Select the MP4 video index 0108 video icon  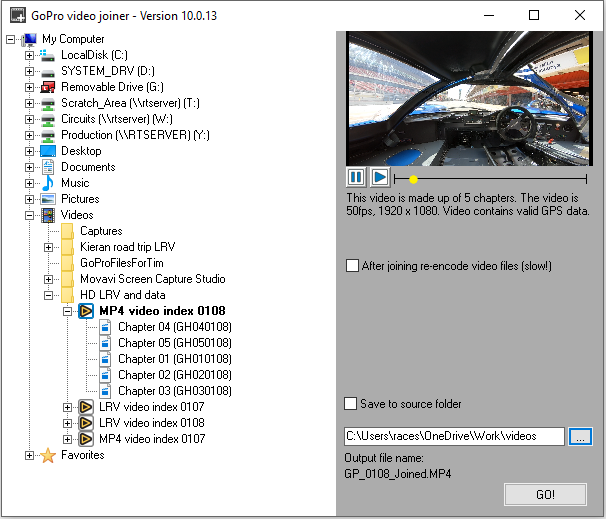tap(86, 311)
